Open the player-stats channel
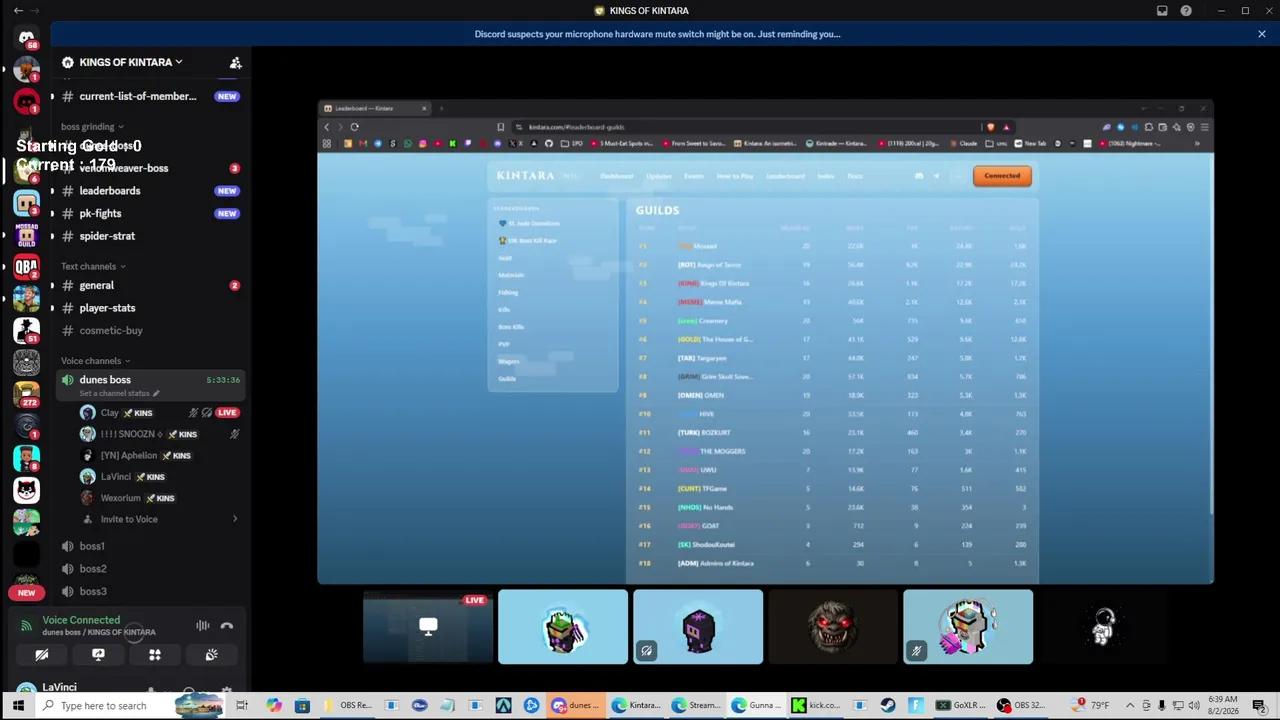This screenshot has width=1280, height=720. click(x=150, y=308)
